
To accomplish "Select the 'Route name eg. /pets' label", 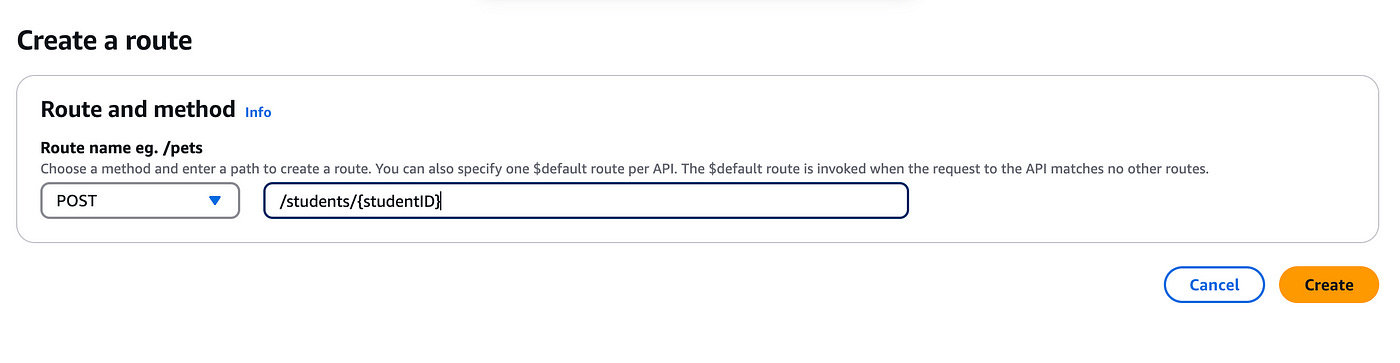I will 121,148.
